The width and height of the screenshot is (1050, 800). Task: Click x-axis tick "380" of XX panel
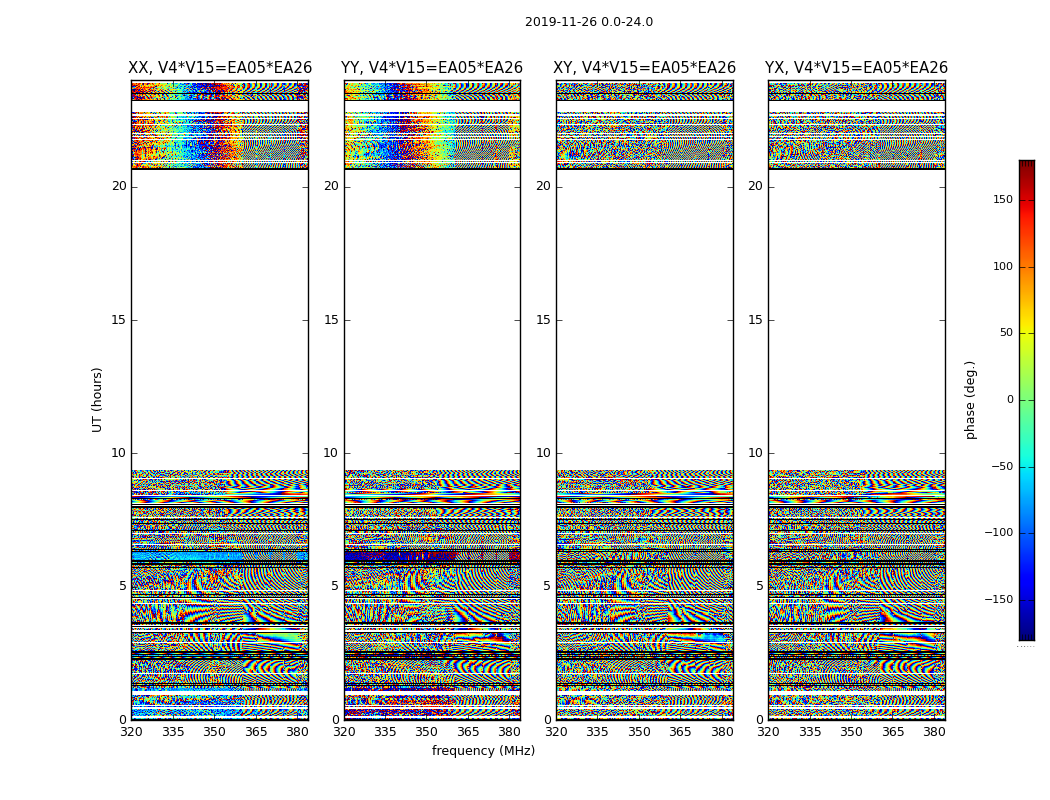pyautogui.click(x=297, y=732)
